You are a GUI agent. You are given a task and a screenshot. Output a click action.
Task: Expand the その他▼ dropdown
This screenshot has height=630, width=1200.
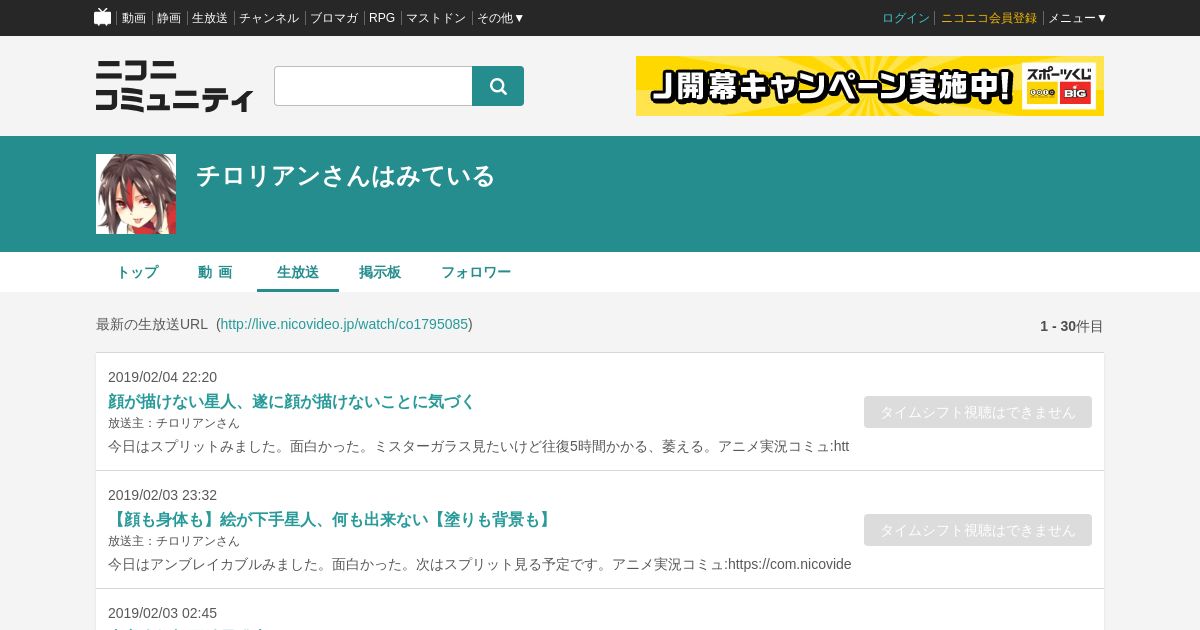click(501, 18)
